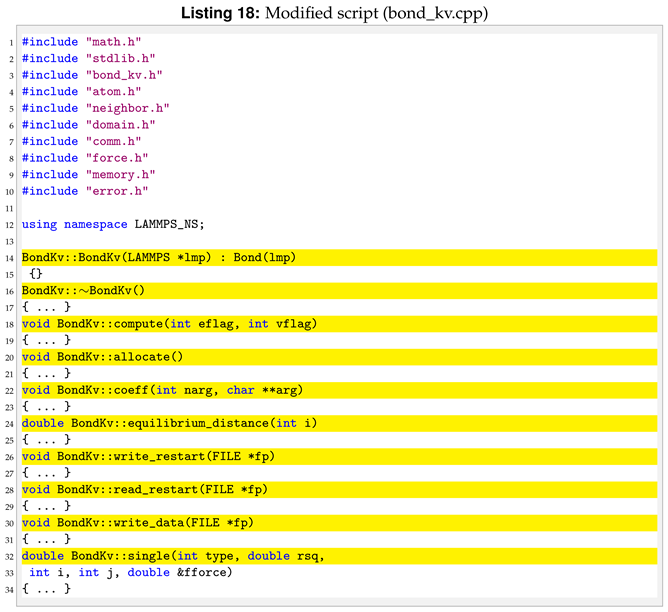Select the '#include "neighbor.h"' line
668x612 pixels.
(95, 108)
